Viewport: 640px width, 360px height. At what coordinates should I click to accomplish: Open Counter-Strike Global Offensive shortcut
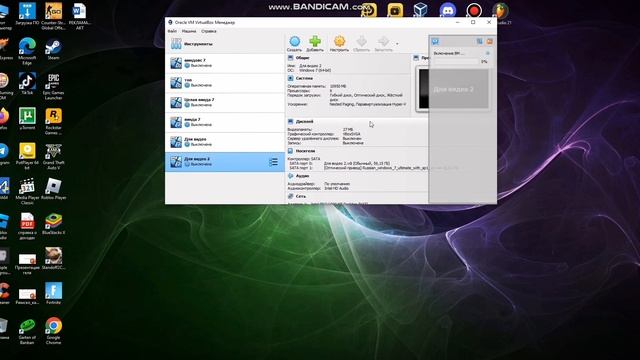(53, 16)
